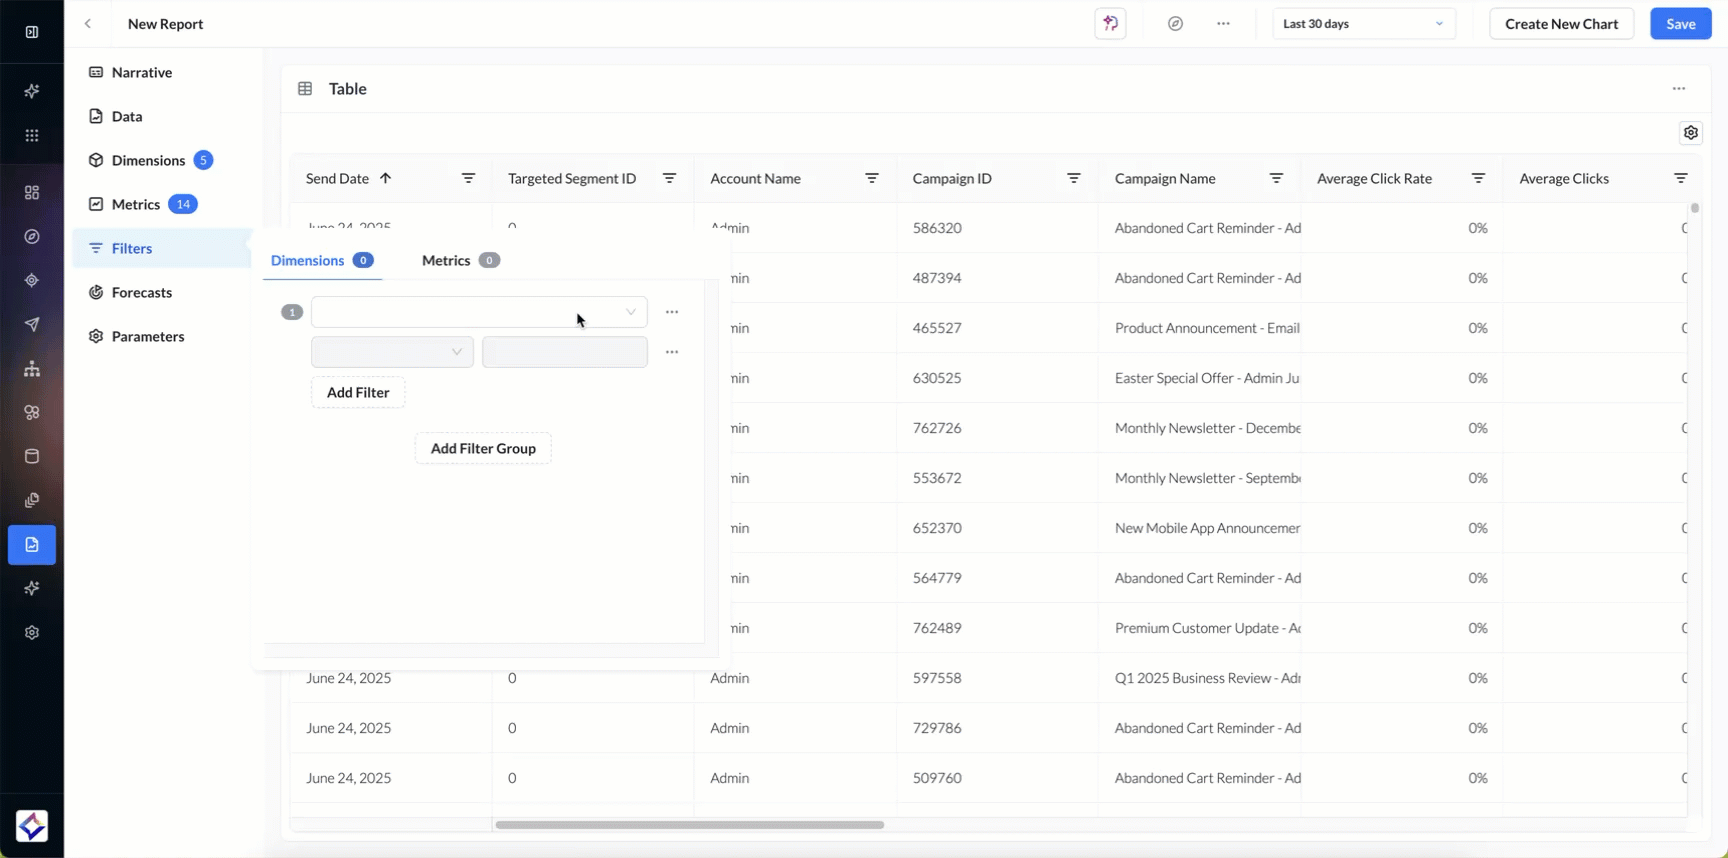
Task: Open the Forecasts section in sidebar
Action: coord(141,292)
